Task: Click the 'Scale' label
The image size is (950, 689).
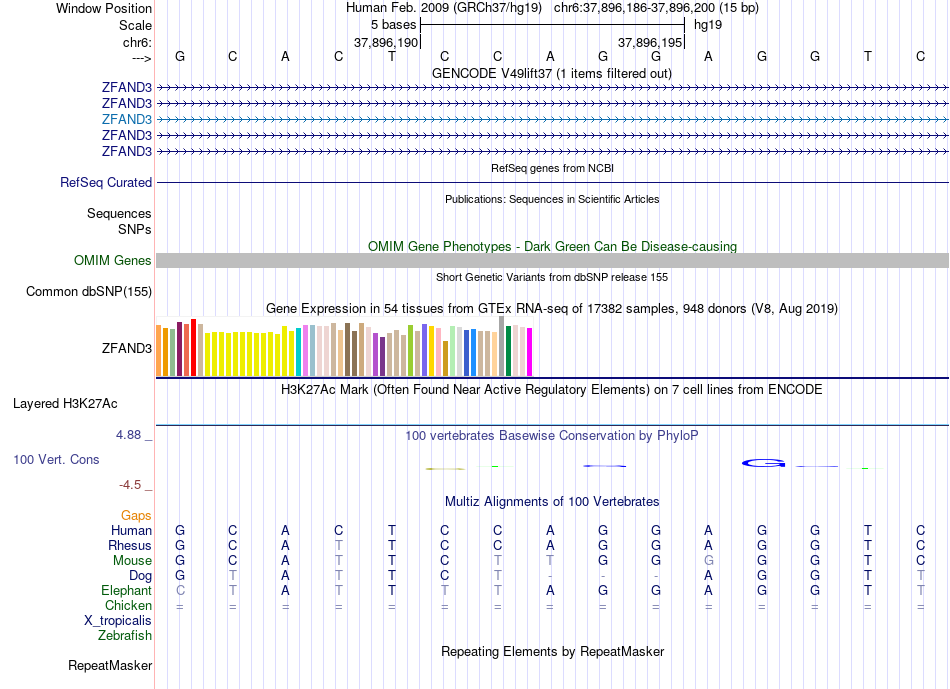Action: tap(135, 25)
